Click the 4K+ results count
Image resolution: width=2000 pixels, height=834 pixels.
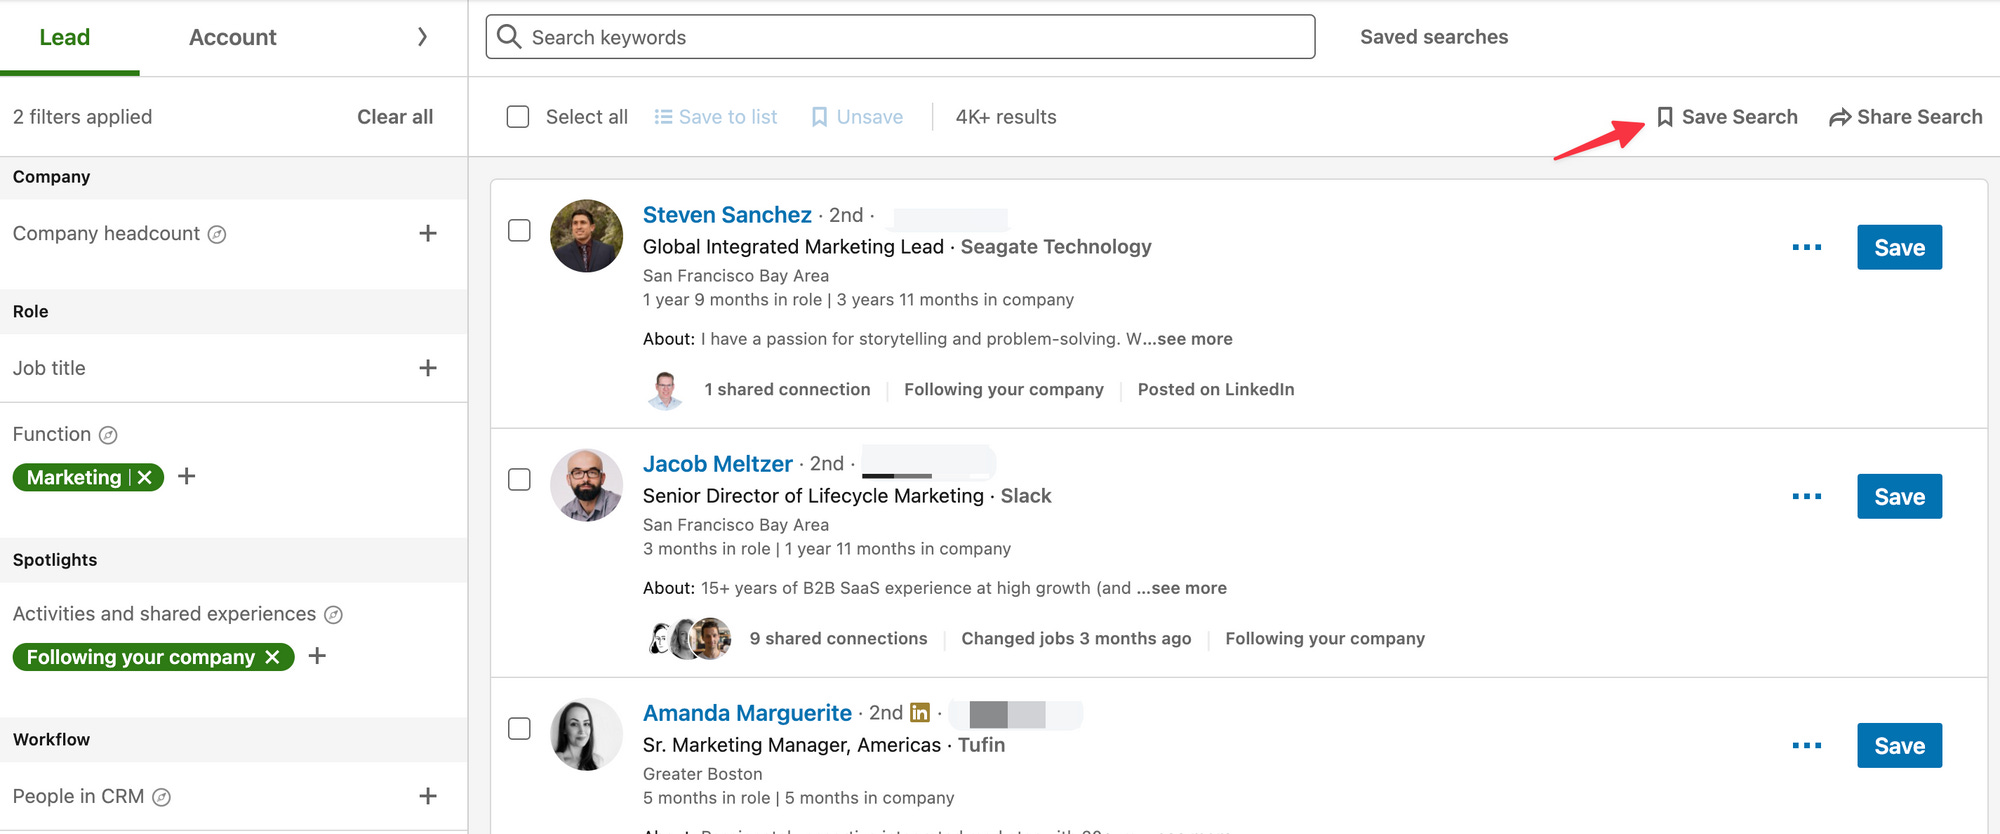(x=1006, y=117)
